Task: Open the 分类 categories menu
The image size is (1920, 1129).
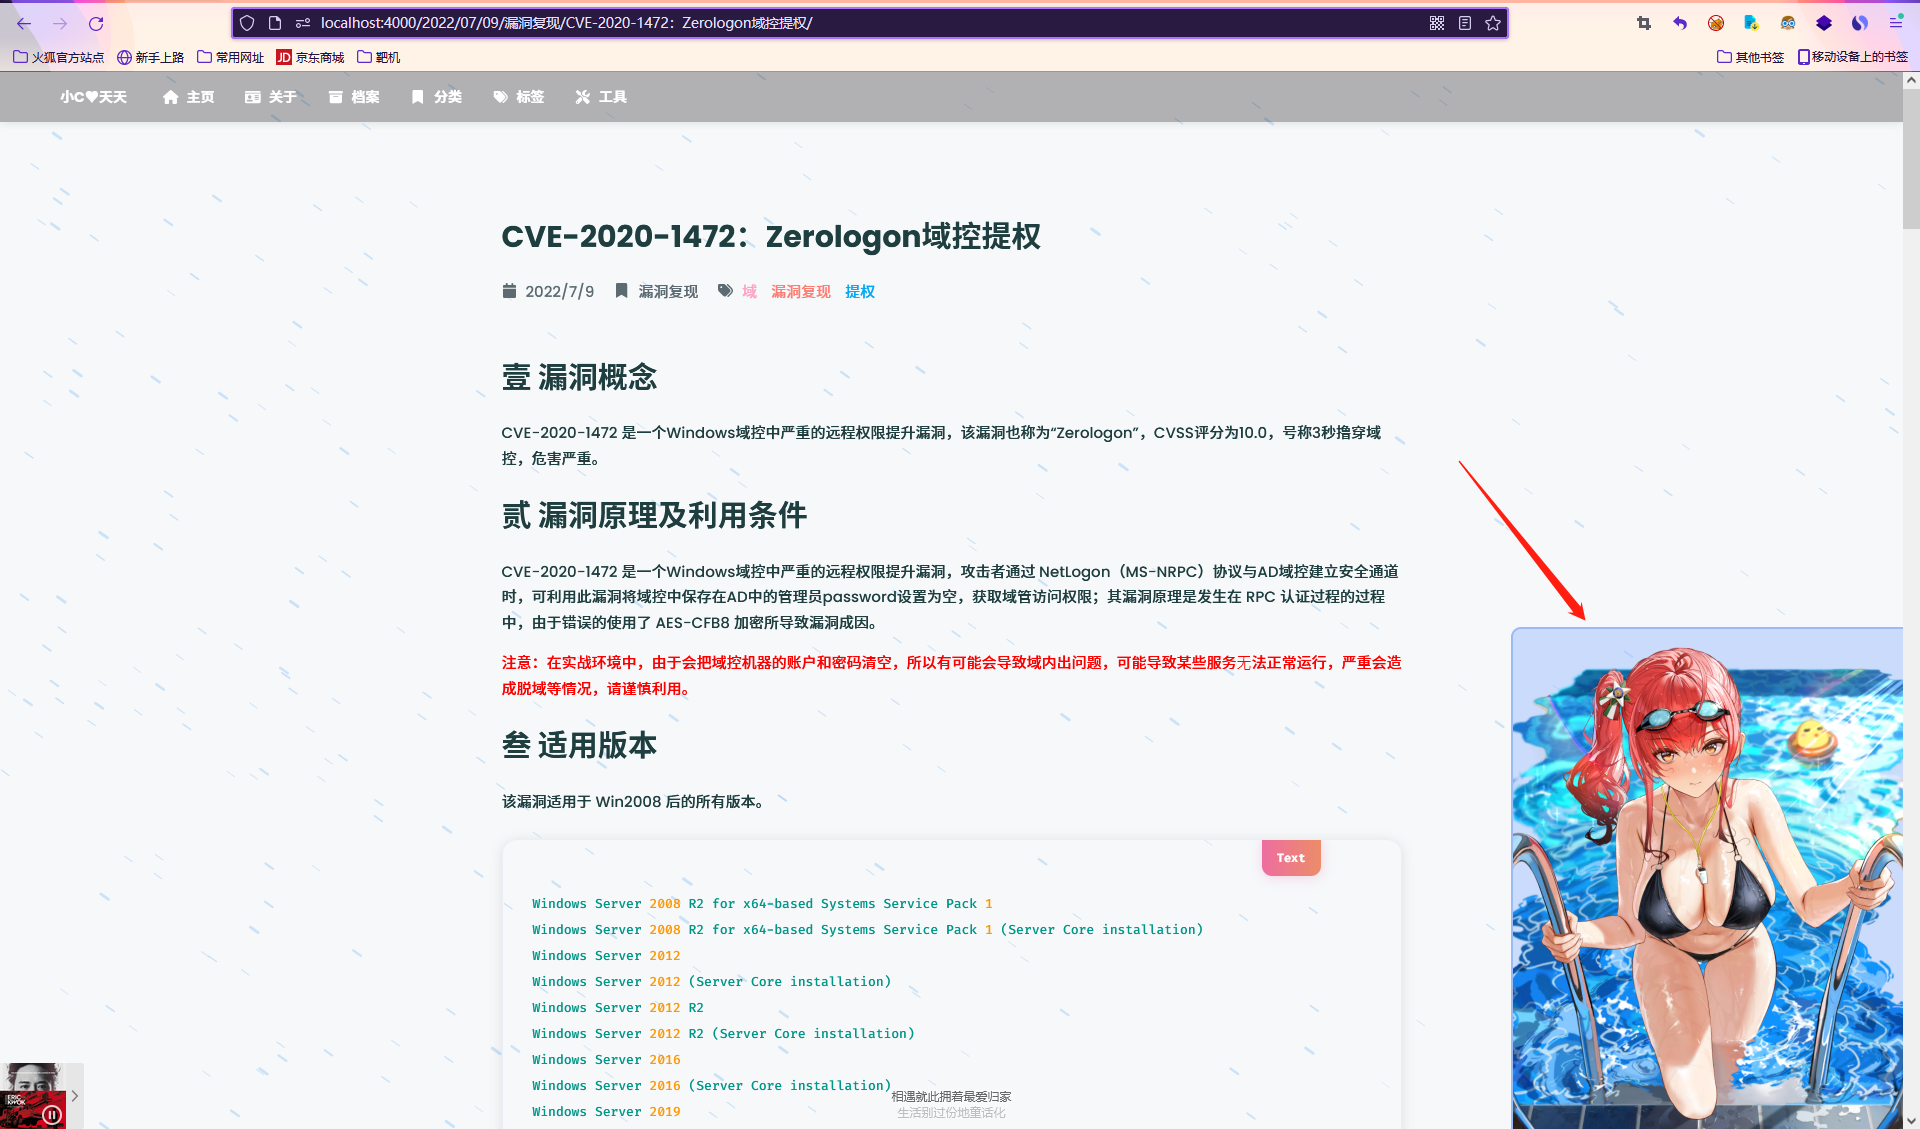Action: point(437,97)
